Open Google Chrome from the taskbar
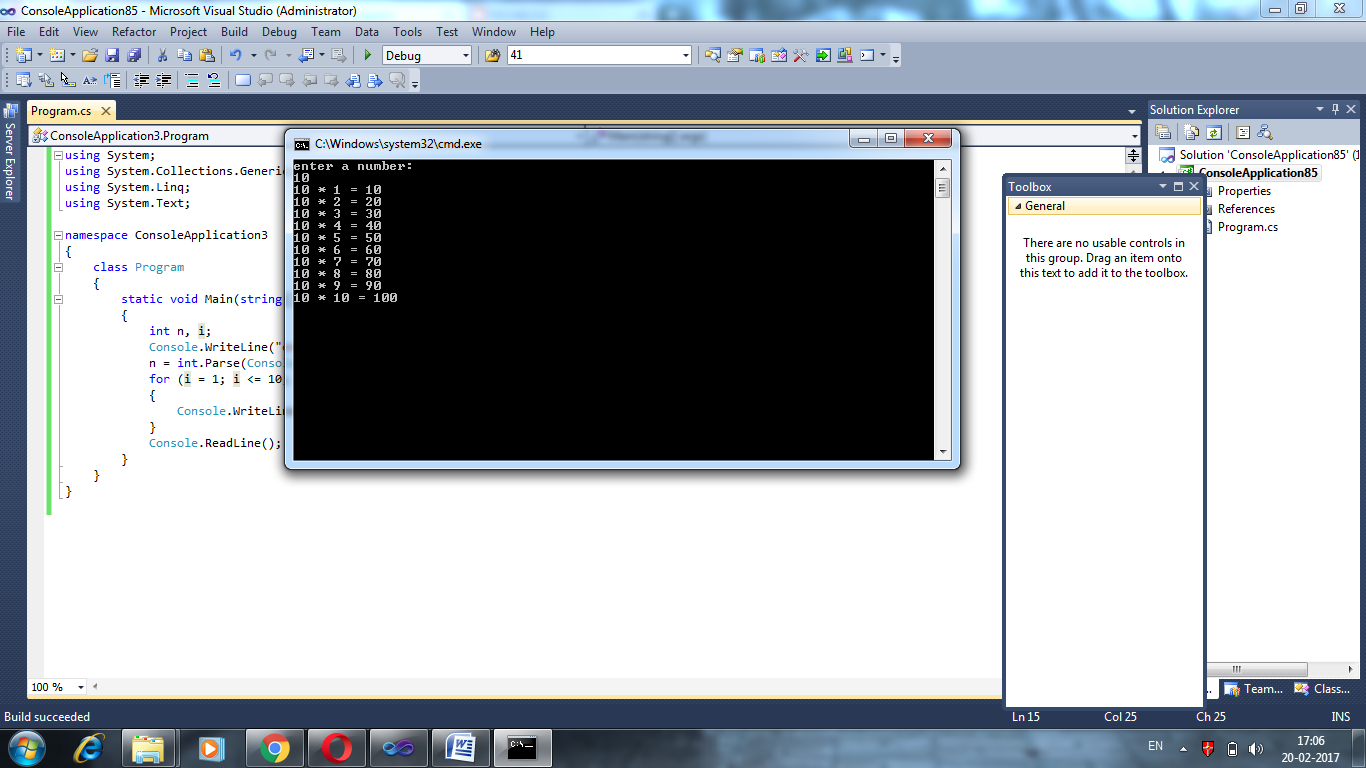The width and height of the screenshot is (1366, 768). tap(275, 747)
